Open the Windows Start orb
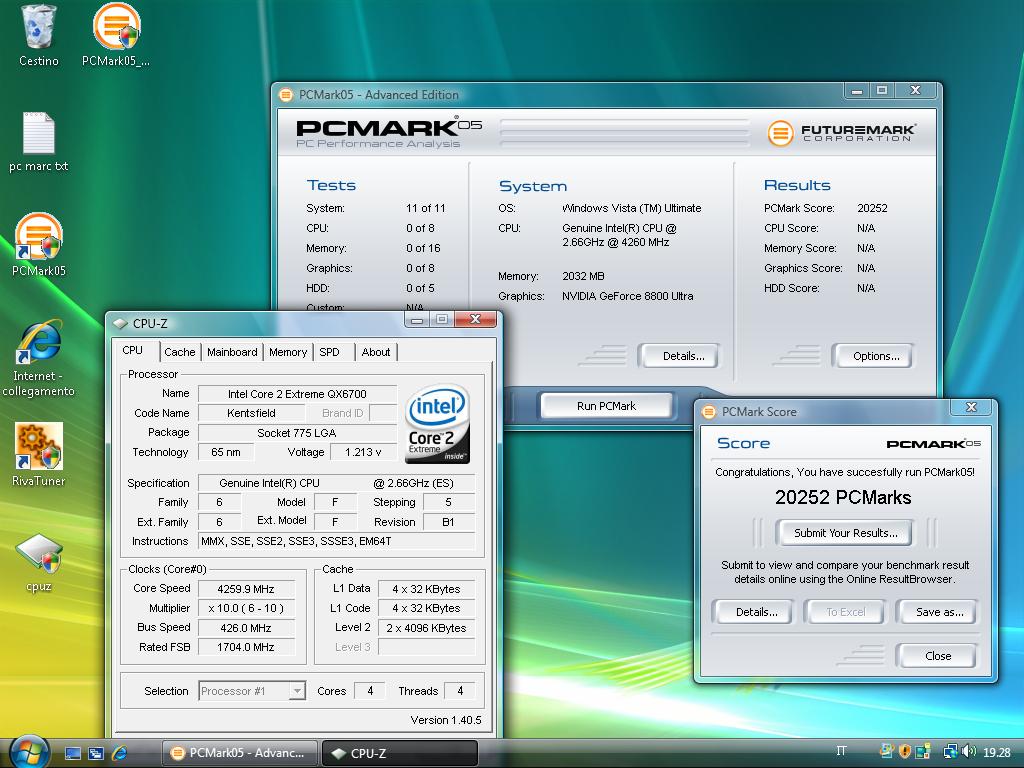1024x768 pixels. point(29,752)
